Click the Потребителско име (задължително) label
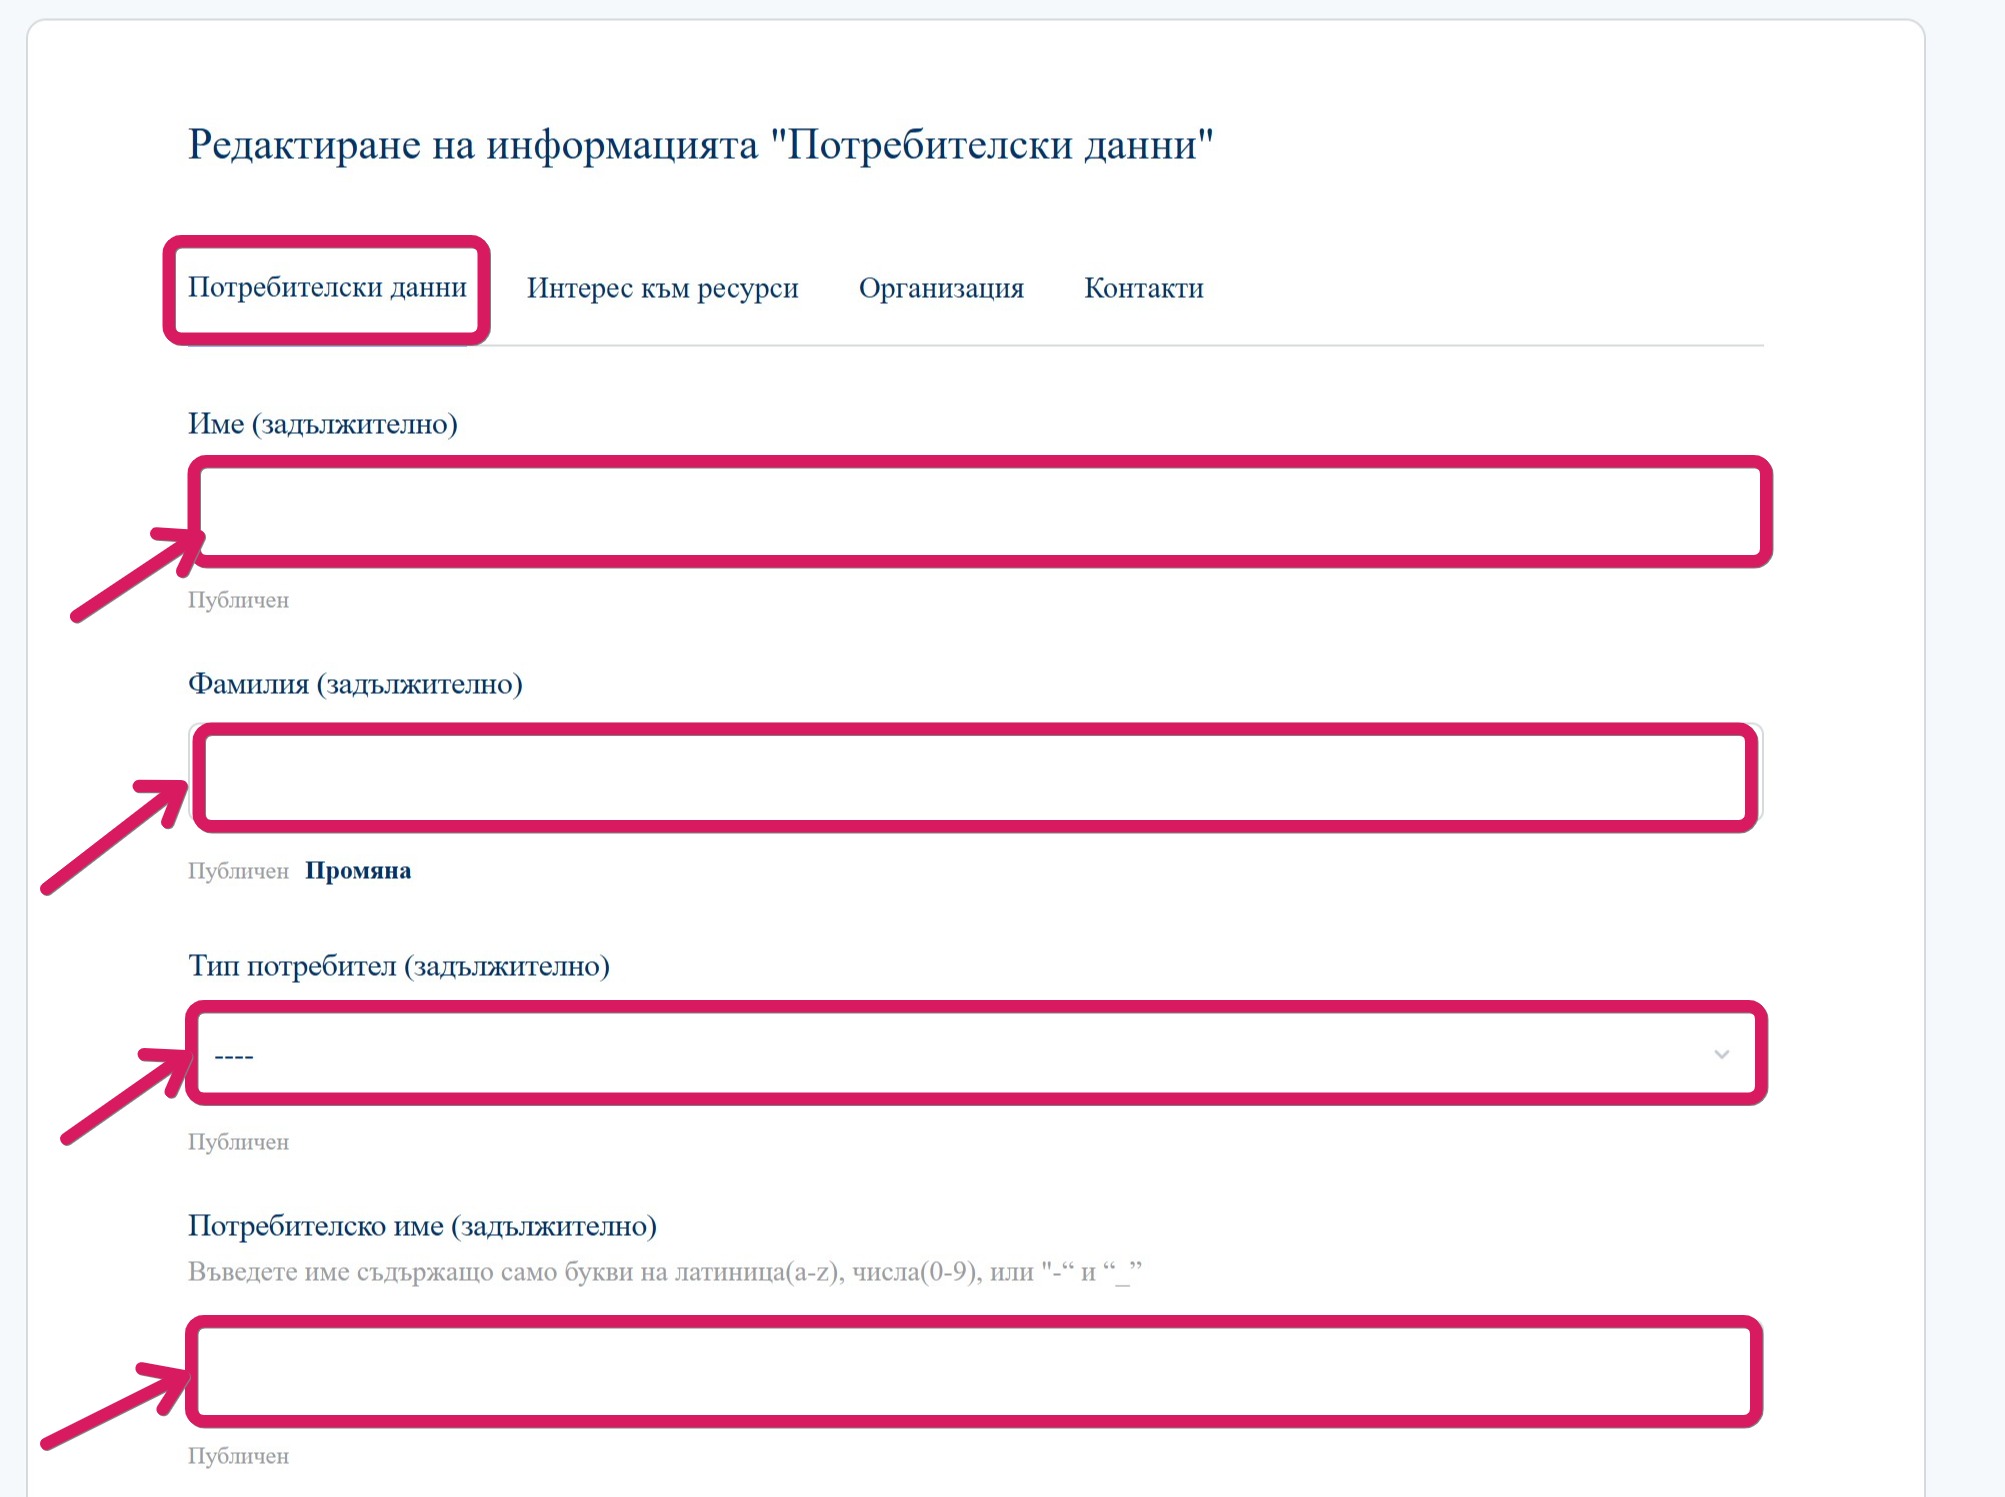The image size is (2005, 1497). click(422, 1226)
